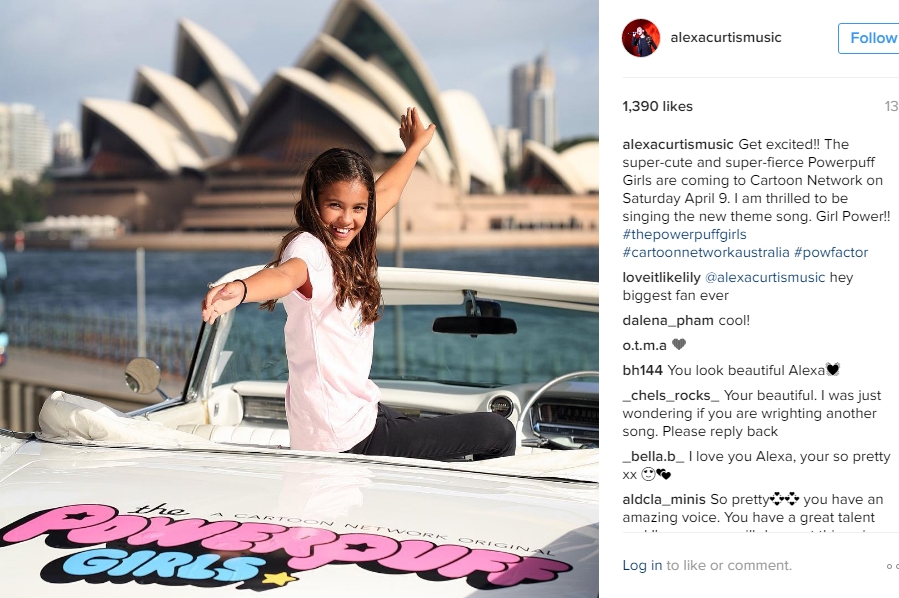The height and width of the screenshot is (598, 899).
Task: Open the #cartoonnetworkaustralia hashtag
Action: click(x=706, y=252)
